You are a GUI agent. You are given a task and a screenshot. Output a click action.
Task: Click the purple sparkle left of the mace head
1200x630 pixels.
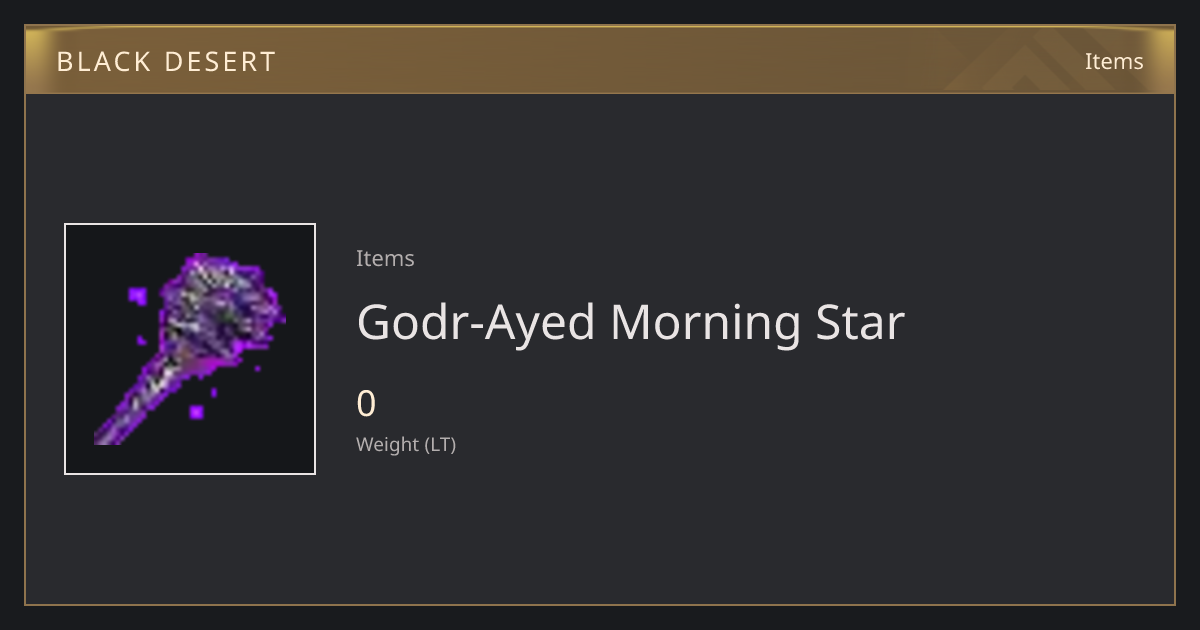138,296
